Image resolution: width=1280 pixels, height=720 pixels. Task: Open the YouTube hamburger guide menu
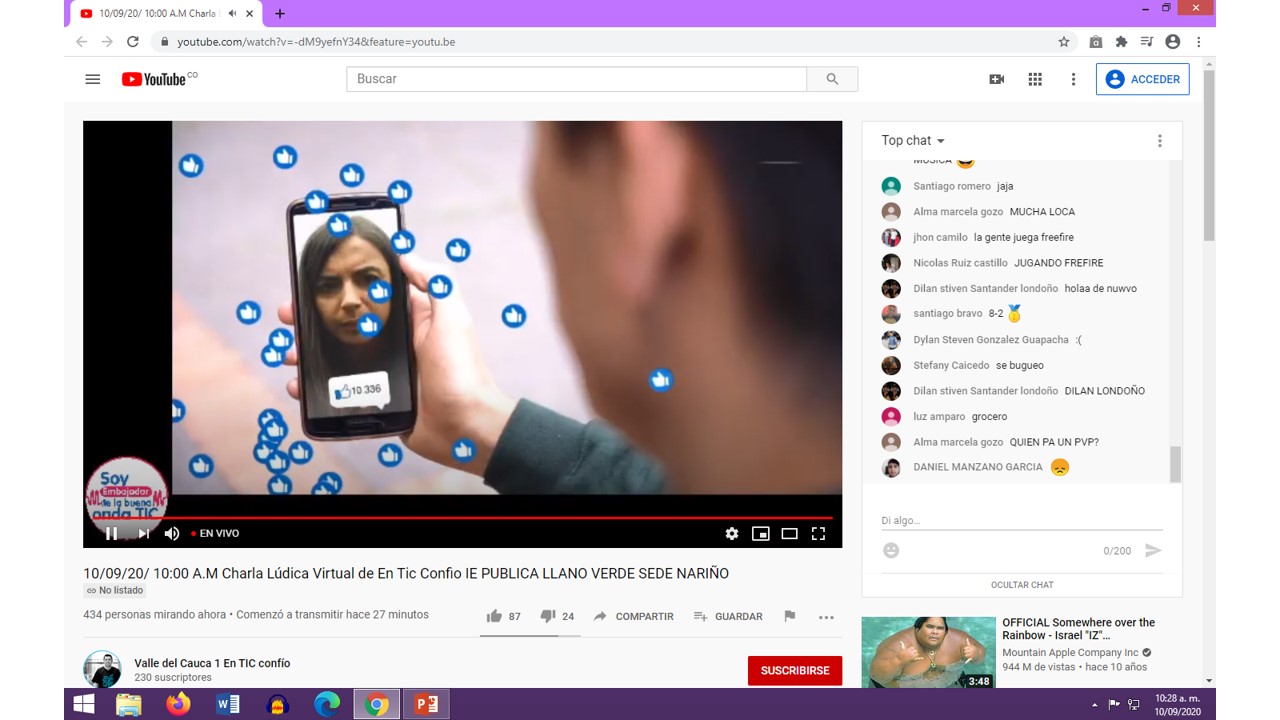click(93, 79)
